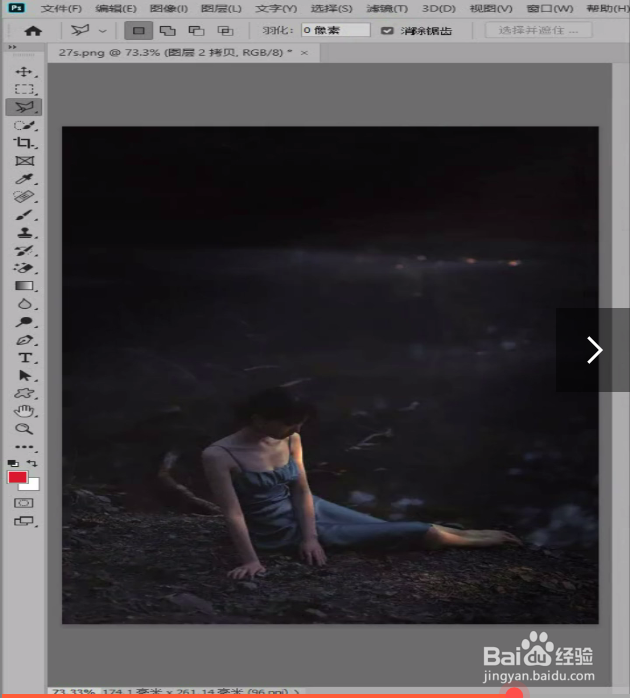Viewport: 630px width, 698px height.
Task: Select the Dodge tool
Action: [24, 322]
